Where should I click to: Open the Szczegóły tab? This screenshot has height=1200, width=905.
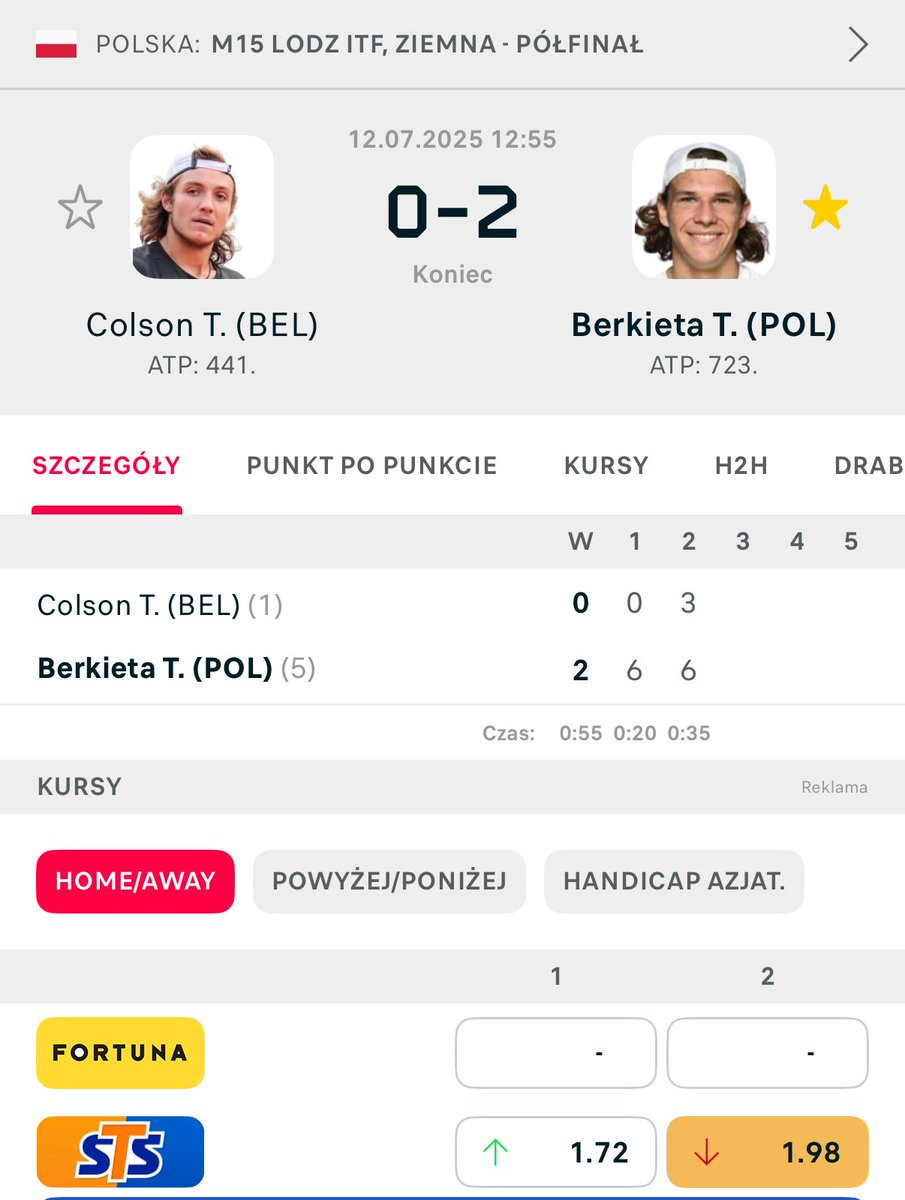106,465
